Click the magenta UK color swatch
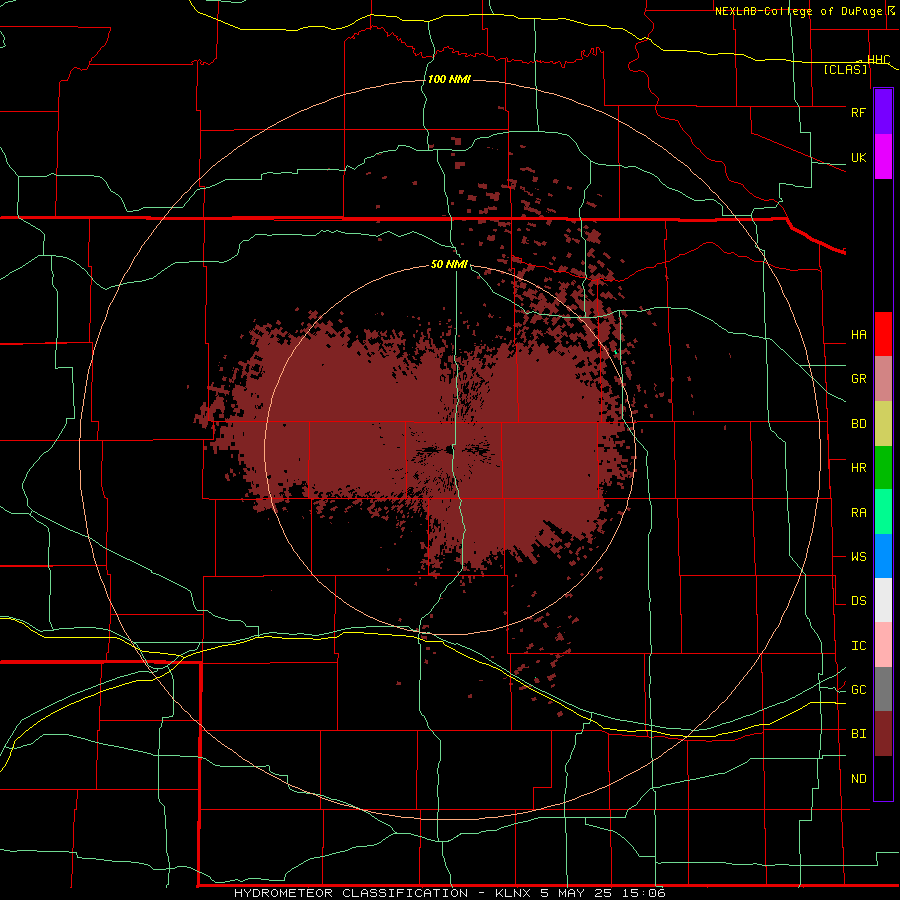The image size is (900, 900). pyautogui.click(x=883, y=157)
